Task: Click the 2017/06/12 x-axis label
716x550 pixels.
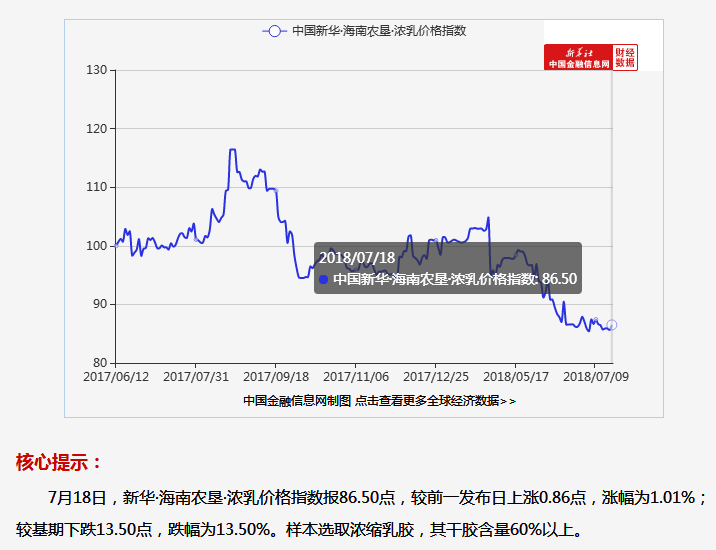Action: [116, 377]
